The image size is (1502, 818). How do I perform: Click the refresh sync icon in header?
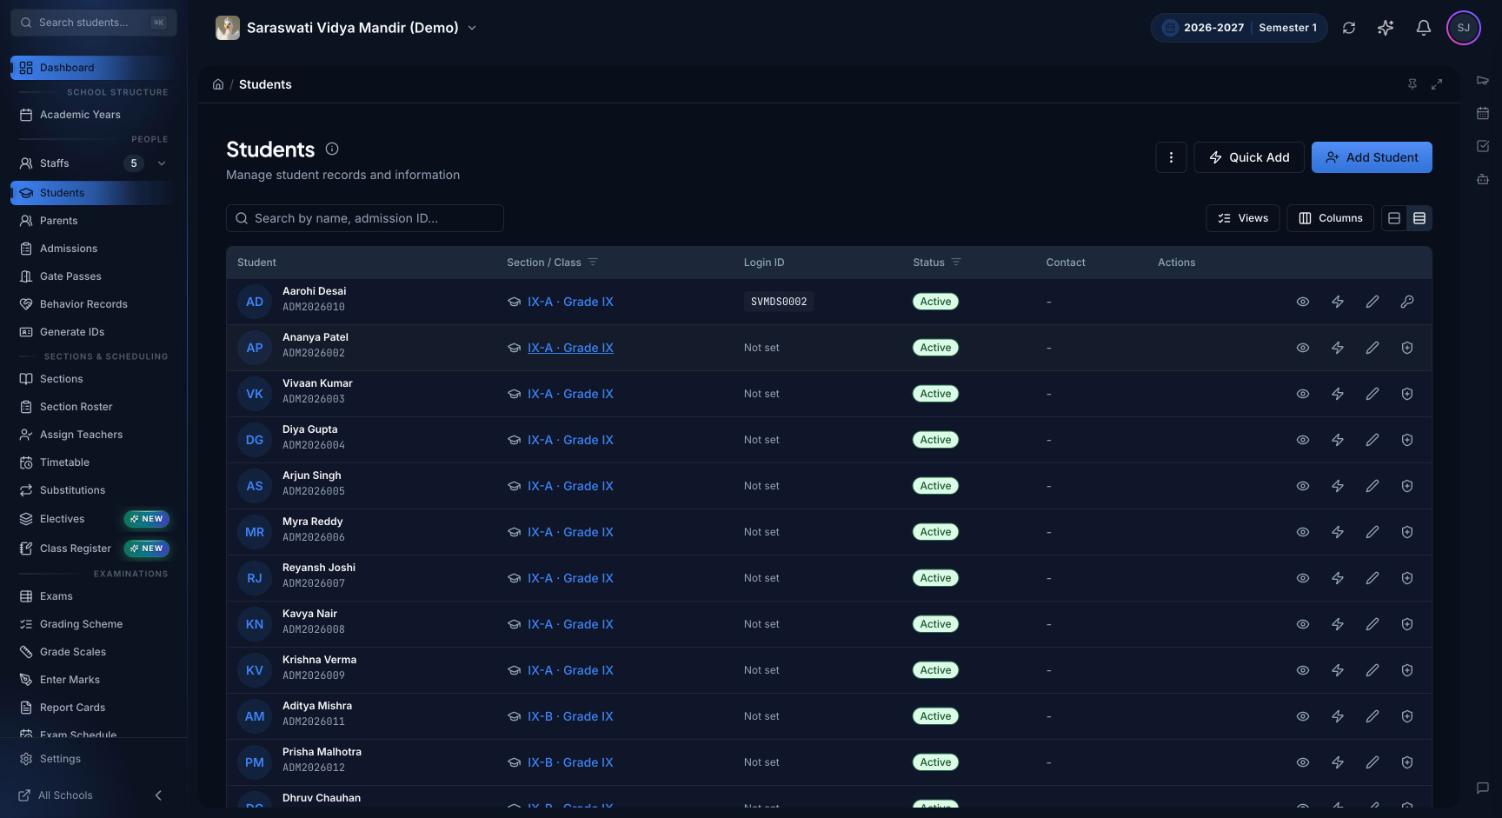[x=1349, y=28]
